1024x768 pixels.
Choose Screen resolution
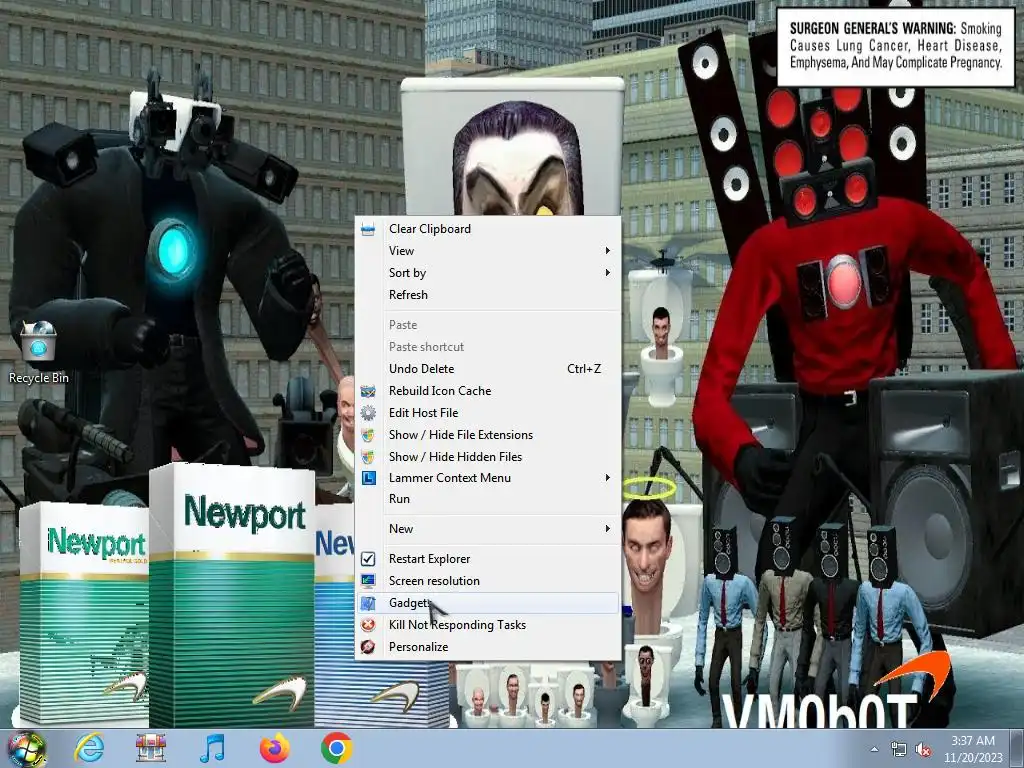point(488,581)
